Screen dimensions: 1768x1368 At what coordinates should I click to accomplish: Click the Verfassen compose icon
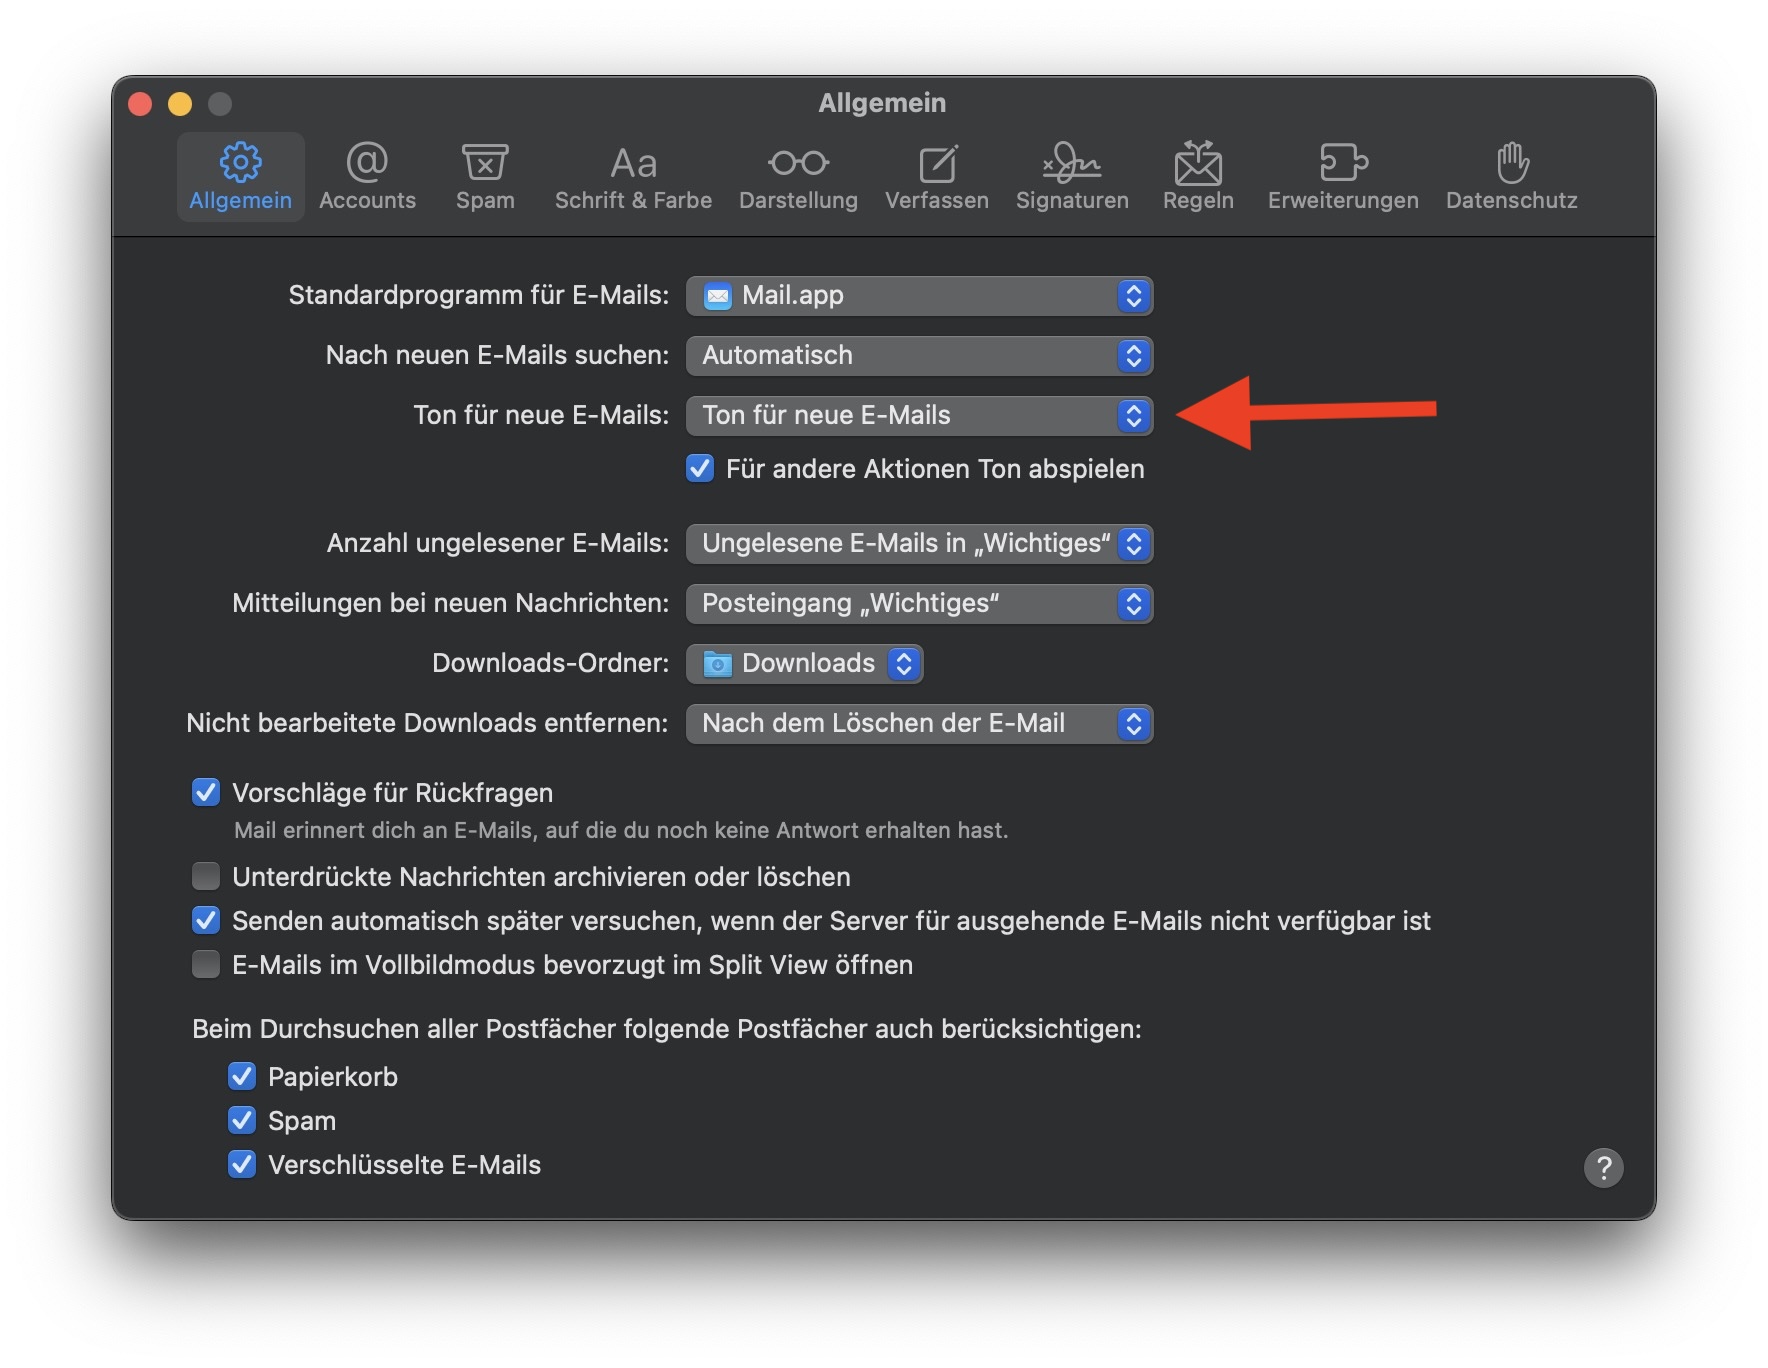pyautogui.click(x=936, y=176)
